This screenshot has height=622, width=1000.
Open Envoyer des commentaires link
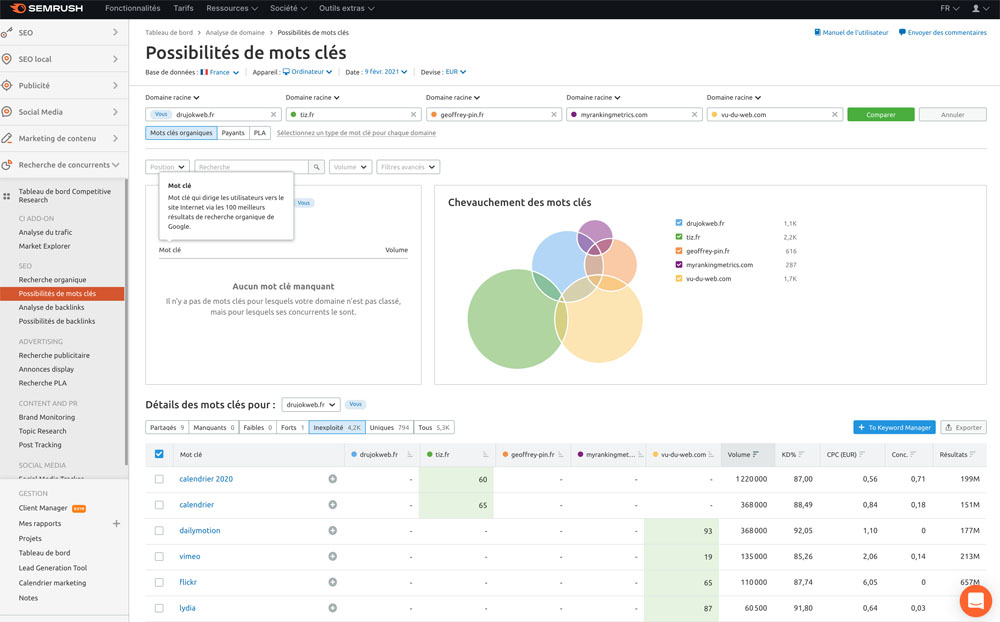tap(943, 33)
